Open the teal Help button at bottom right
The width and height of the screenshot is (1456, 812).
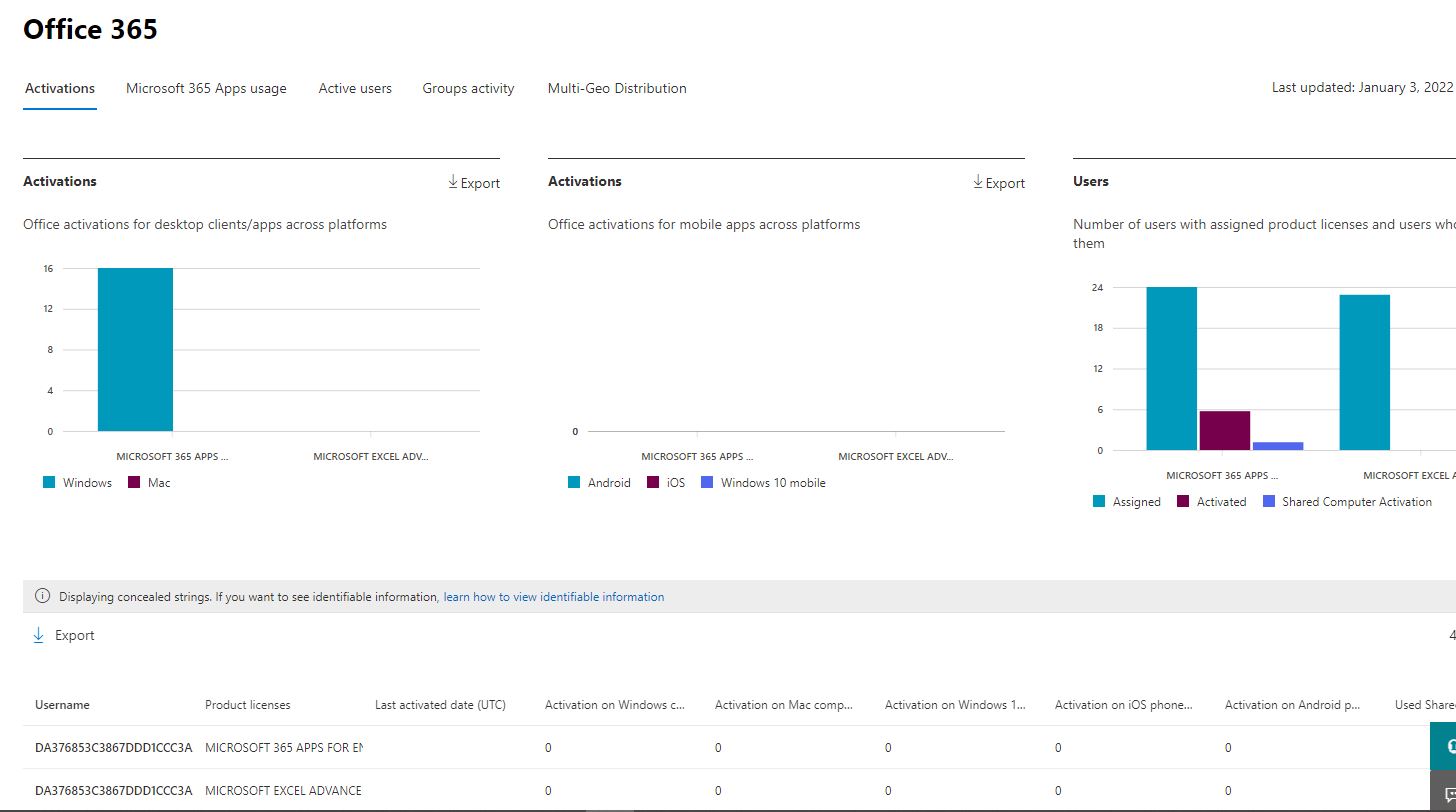(x=1450, y=746)
